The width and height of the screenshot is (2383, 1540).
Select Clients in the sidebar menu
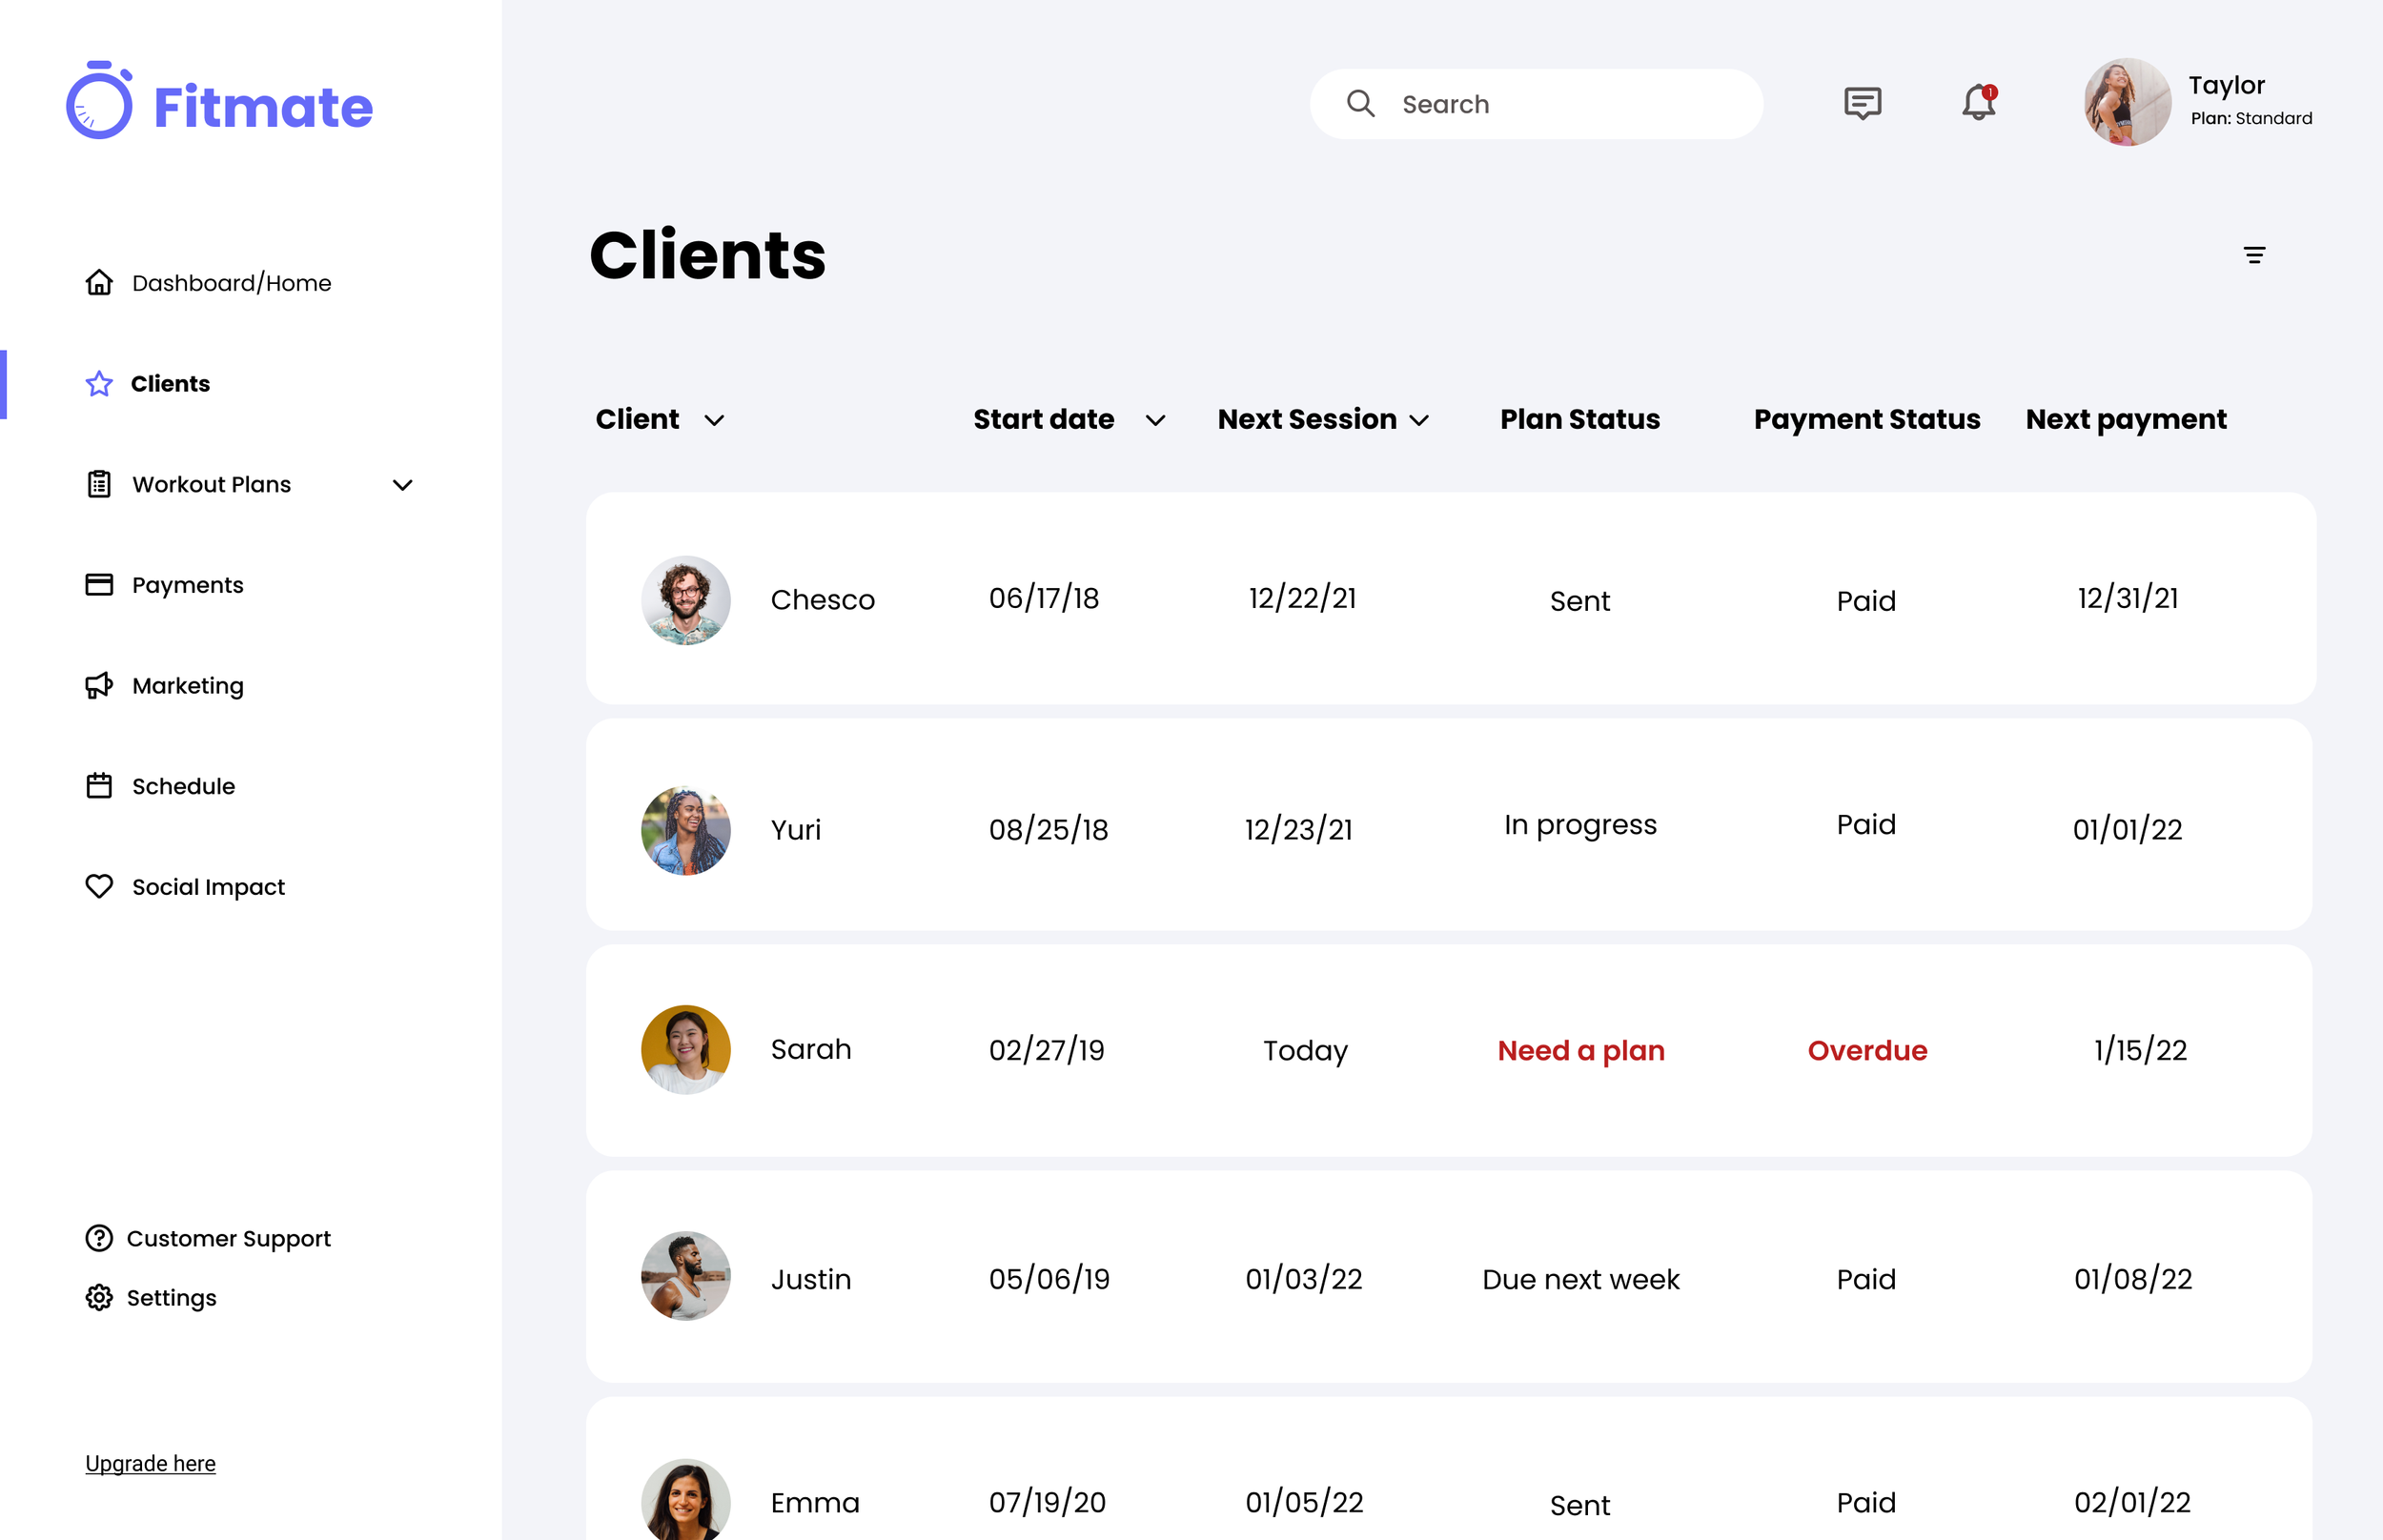pos(170,384)
